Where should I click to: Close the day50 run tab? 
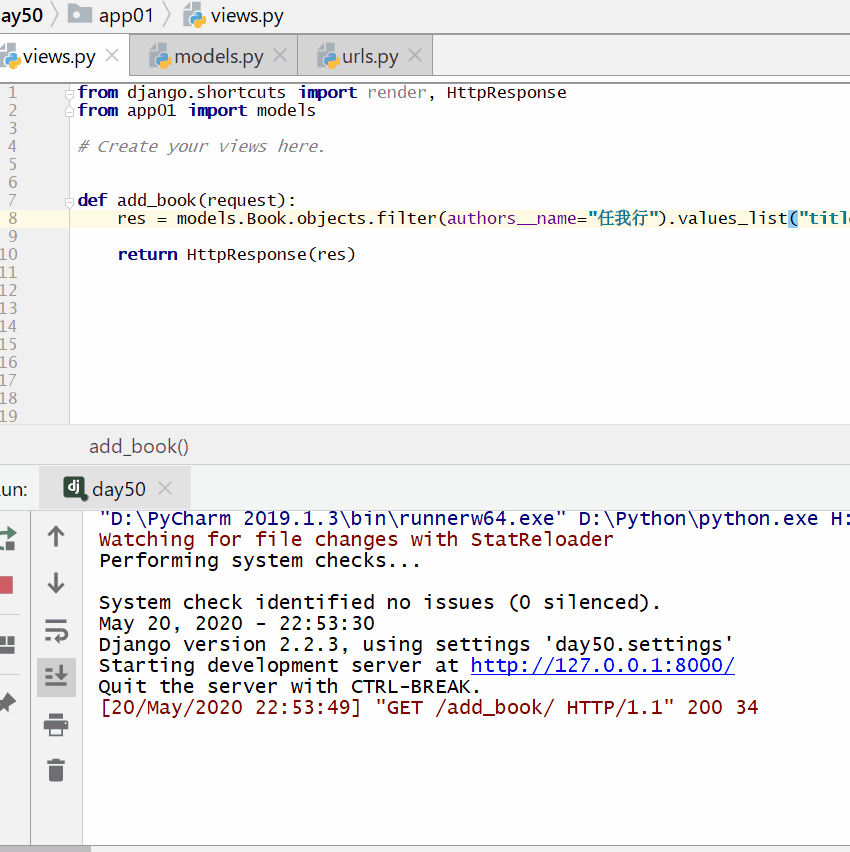pos(166,488)
